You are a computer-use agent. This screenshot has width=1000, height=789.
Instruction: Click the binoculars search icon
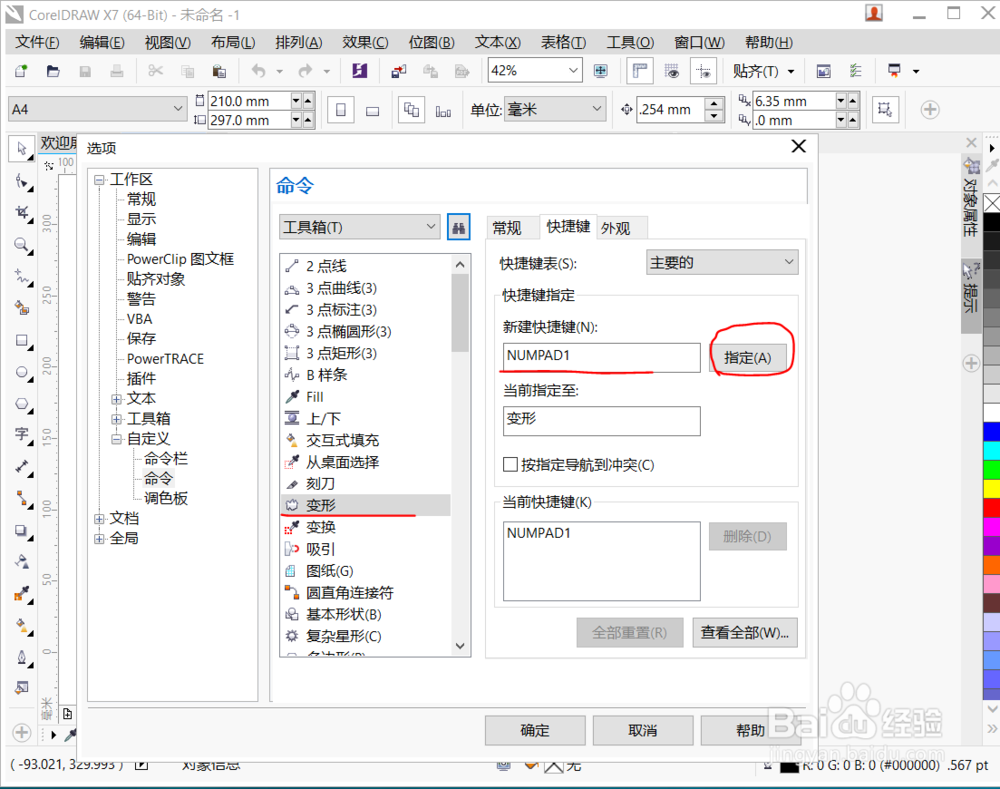(459, 227)
